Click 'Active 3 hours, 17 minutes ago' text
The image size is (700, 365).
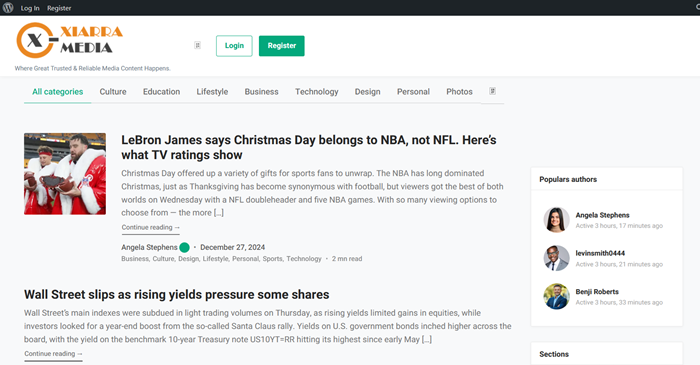coord(619,226)
